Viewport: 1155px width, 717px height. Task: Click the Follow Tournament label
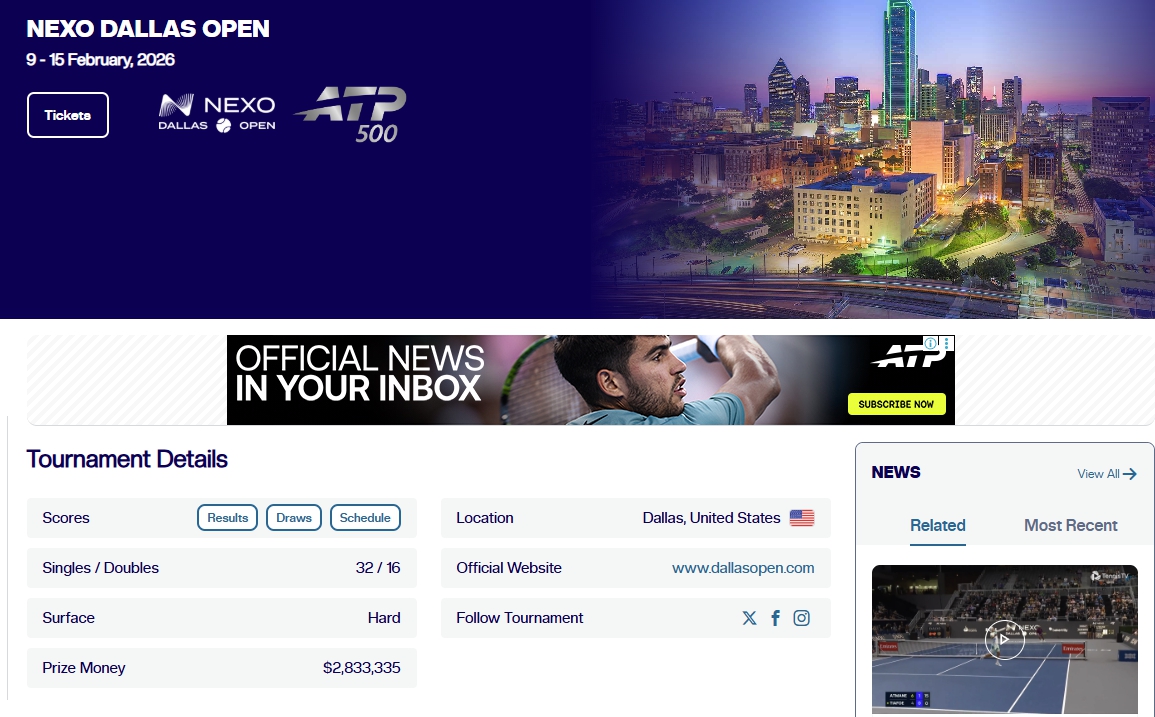coord(519,618)
